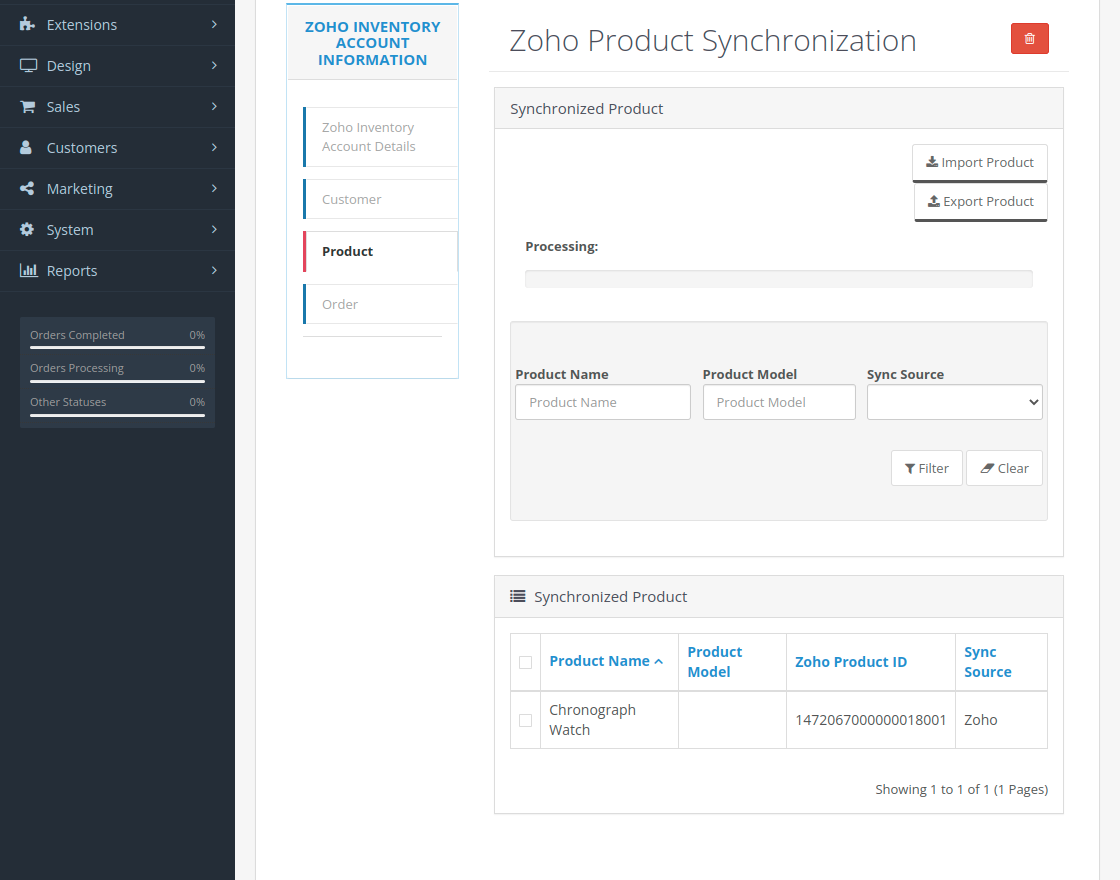Check the select-all checkbox in table header
The image size is (1120, 880).
525,662
